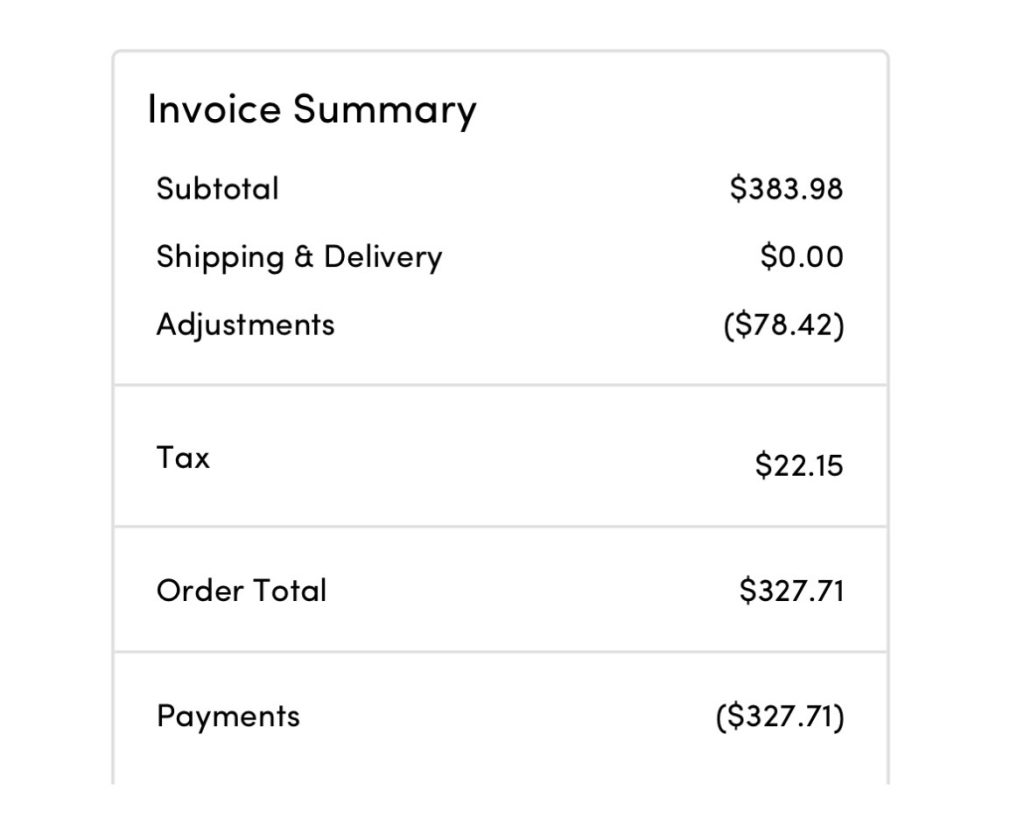
Task: Click the Tax label
Action: click(183, 457)
